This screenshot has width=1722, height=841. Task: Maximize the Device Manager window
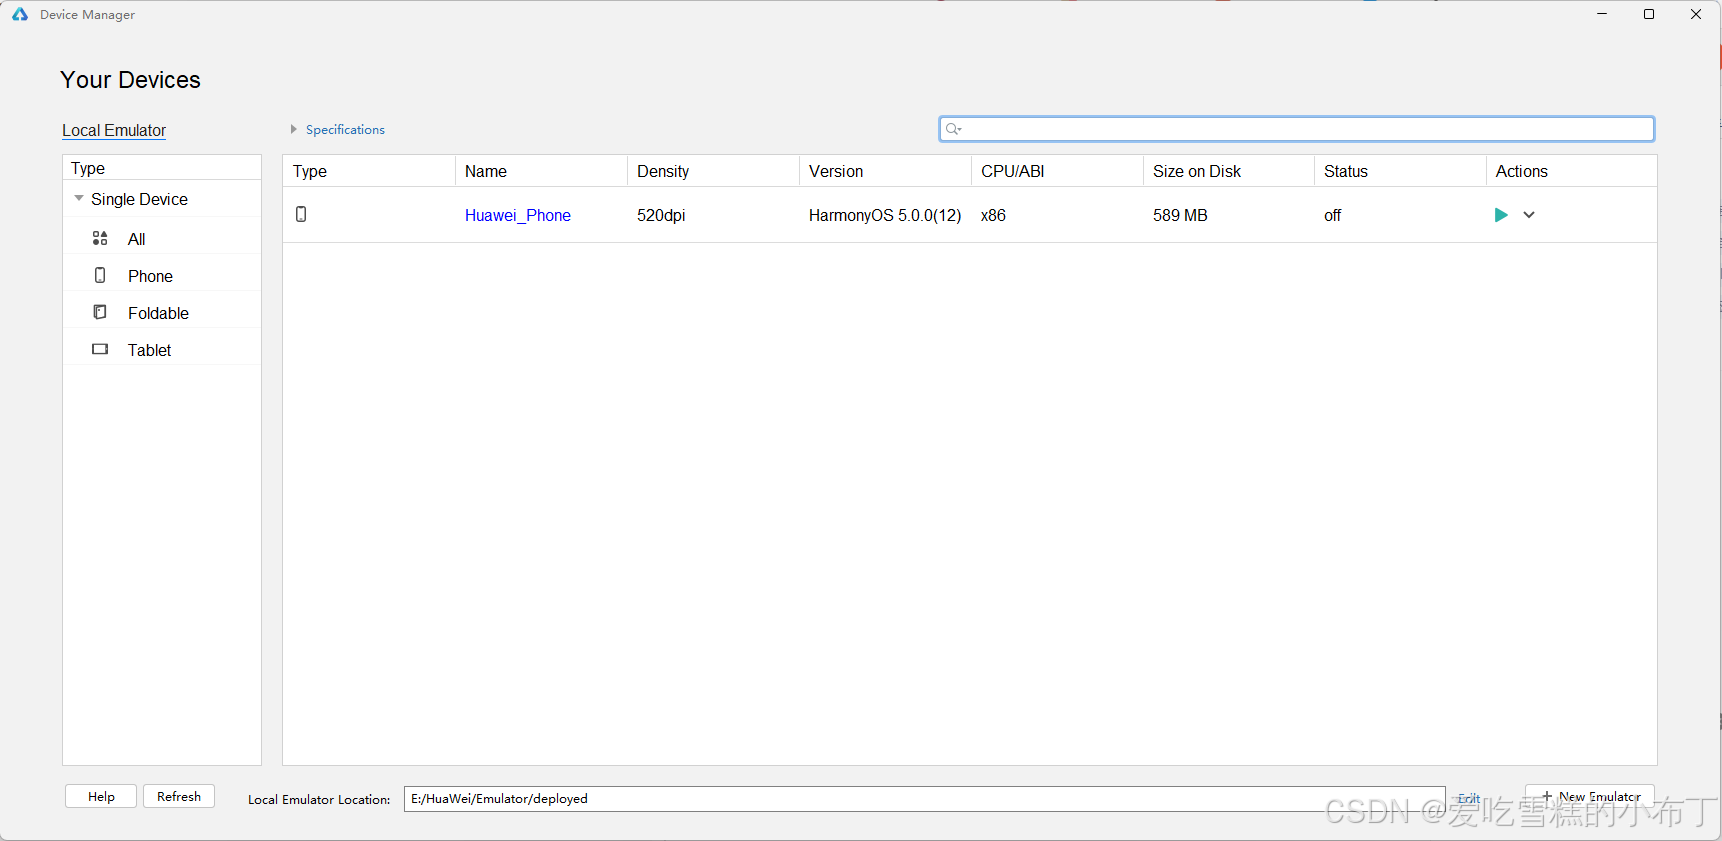pyautogui.click(x=1649, y=14)
